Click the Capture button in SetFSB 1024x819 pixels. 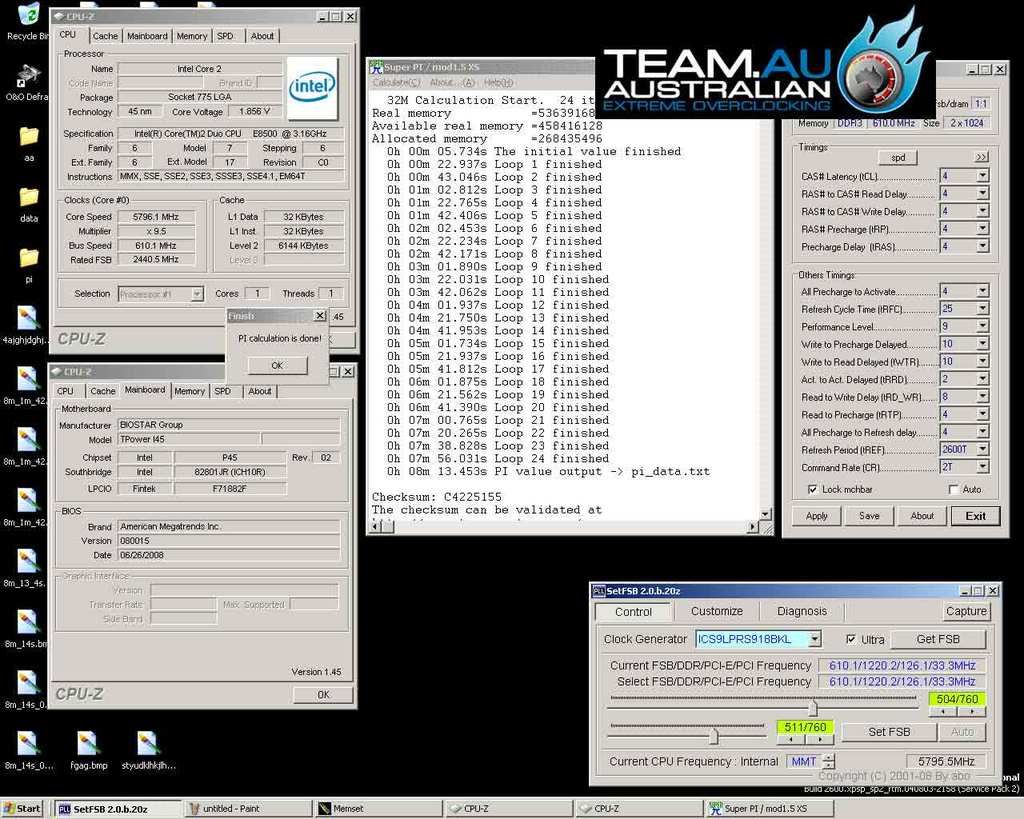(966, 611)
